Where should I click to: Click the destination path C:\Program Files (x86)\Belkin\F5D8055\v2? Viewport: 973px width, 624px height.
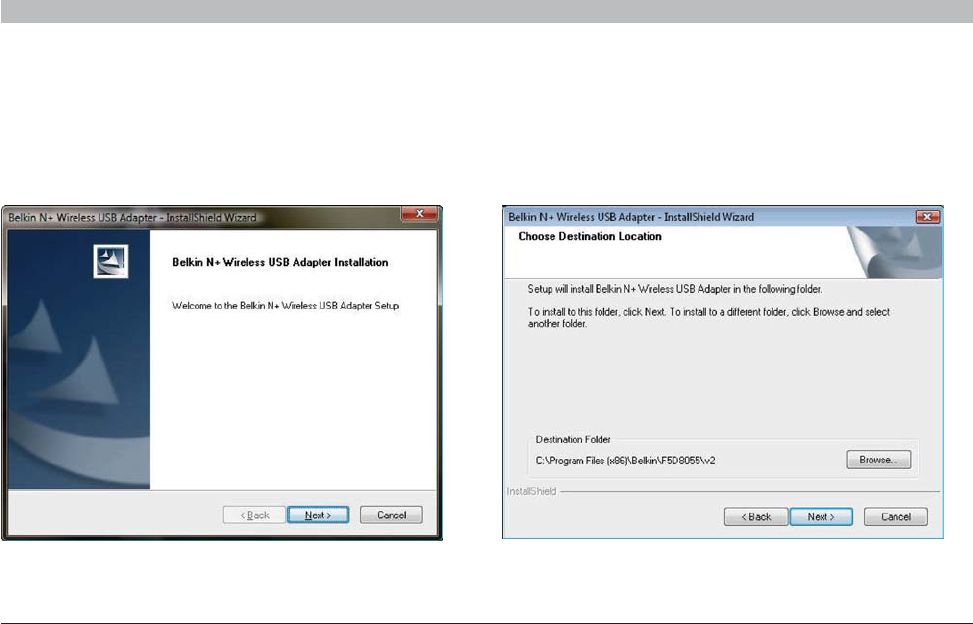626,460
